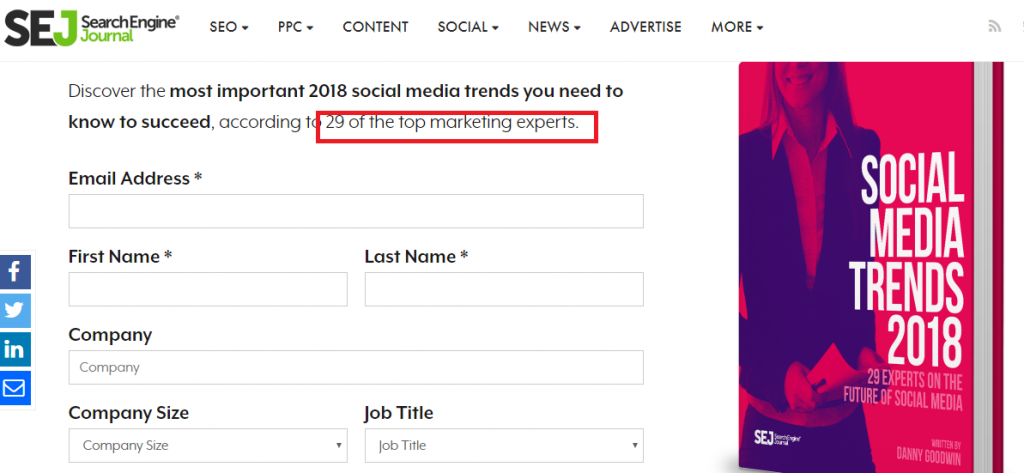Share page via LinkedIn icon
This screenshot has width=1024, height=473.
point(15,349)
